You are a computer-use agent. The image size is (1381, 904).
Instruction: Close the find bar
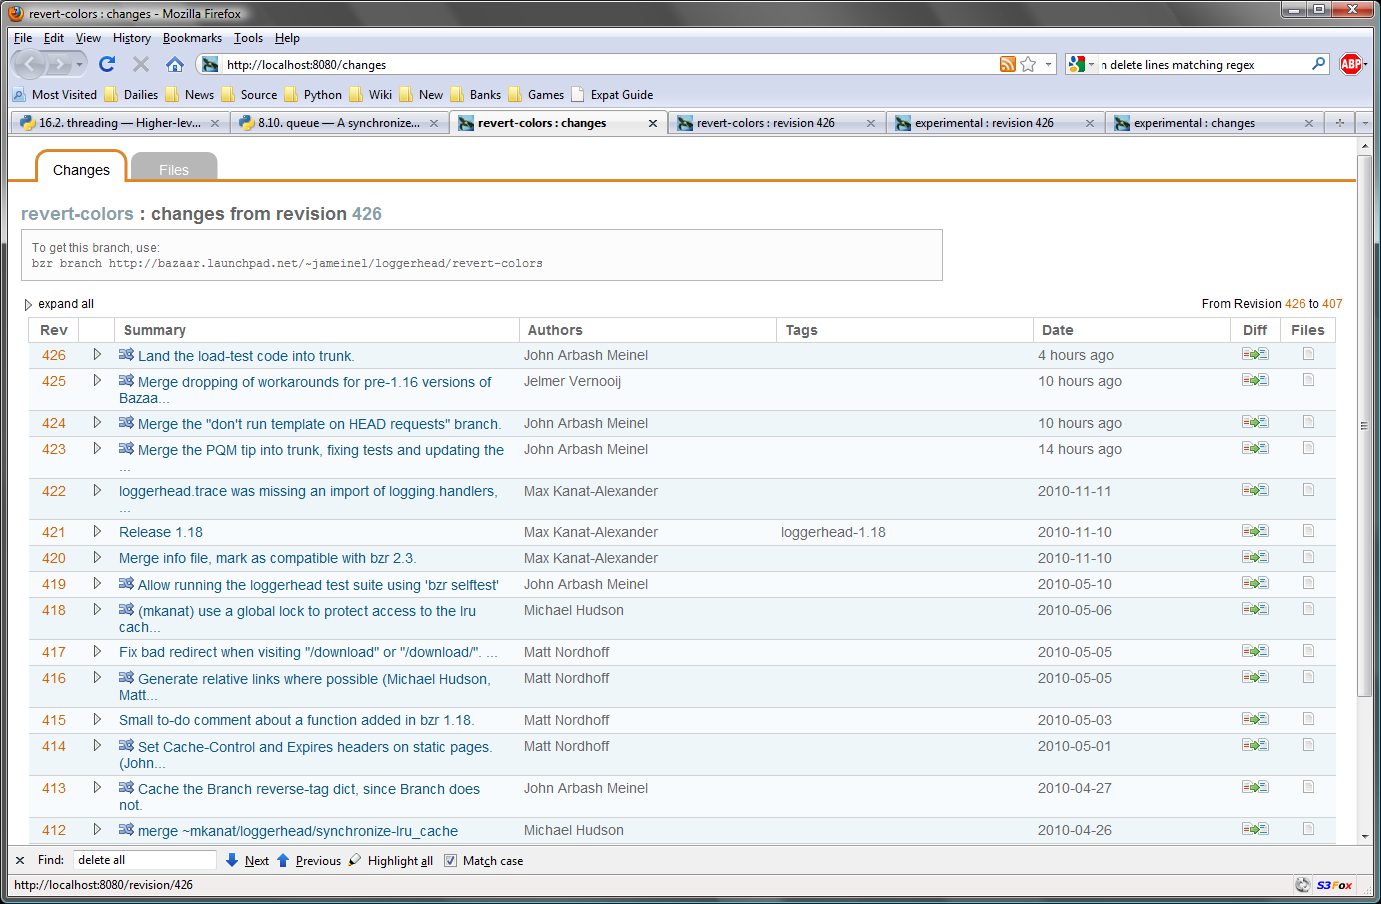coord(20,860)
